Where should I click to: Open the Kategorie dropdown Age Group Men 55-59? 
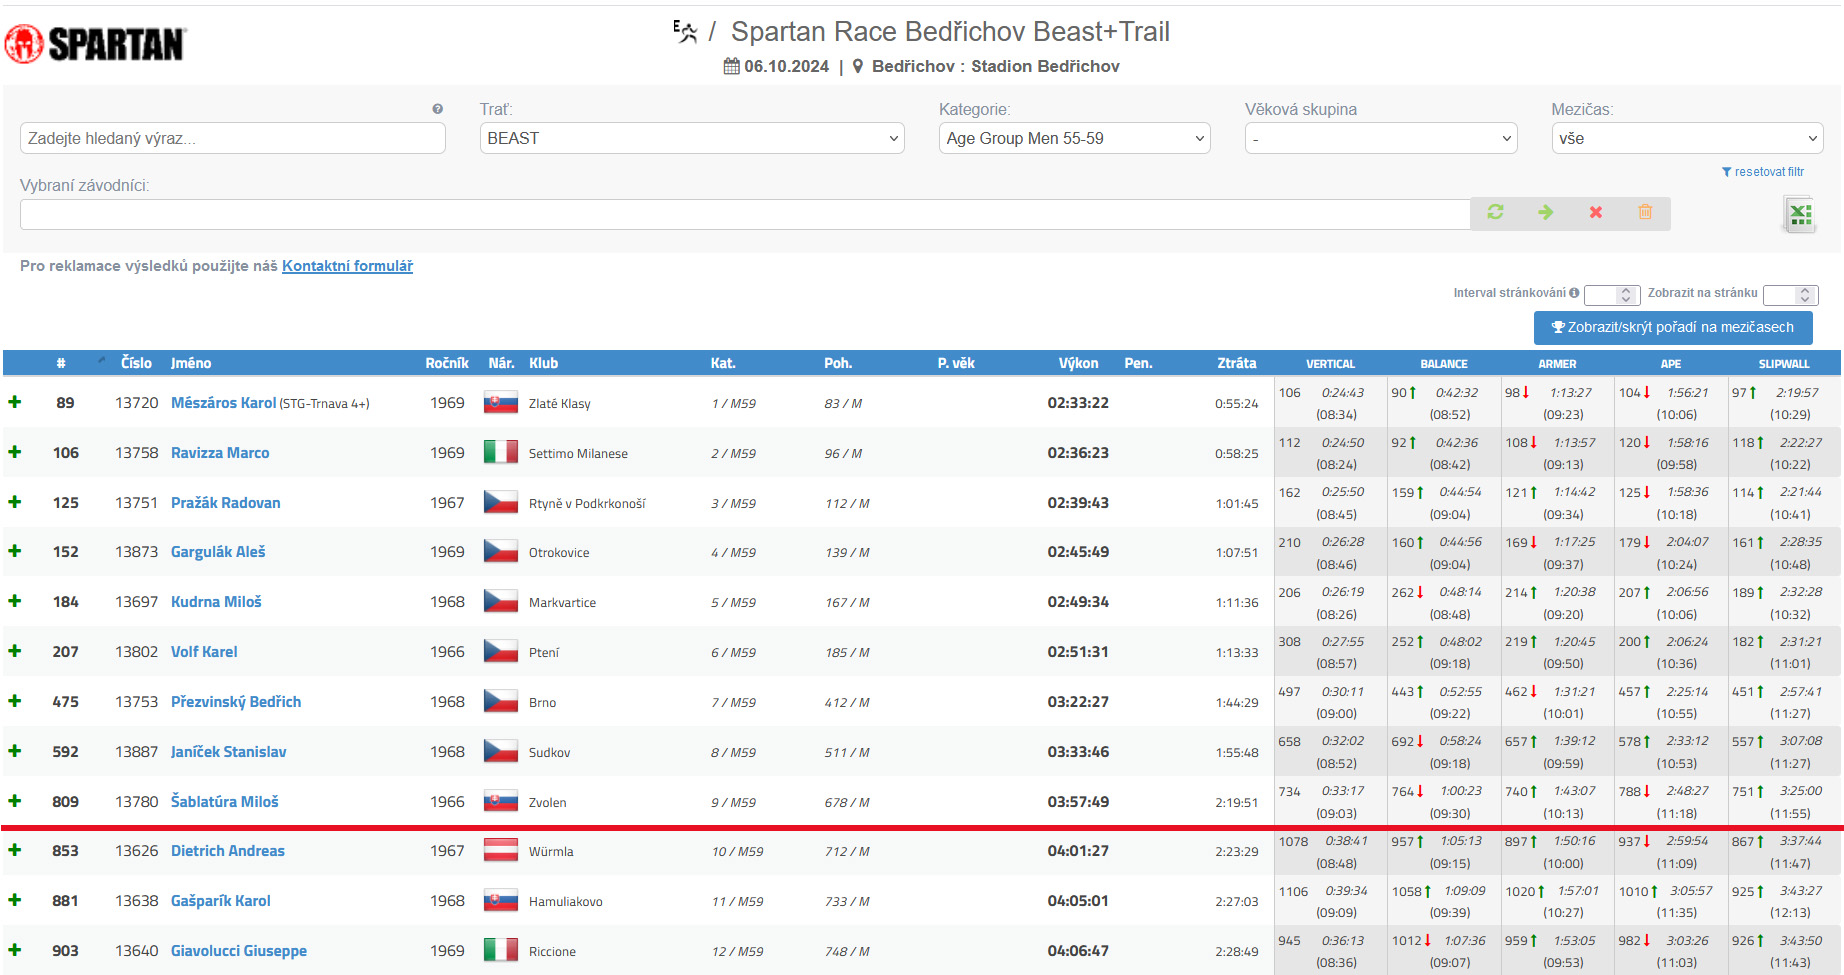pos(1075,138)
